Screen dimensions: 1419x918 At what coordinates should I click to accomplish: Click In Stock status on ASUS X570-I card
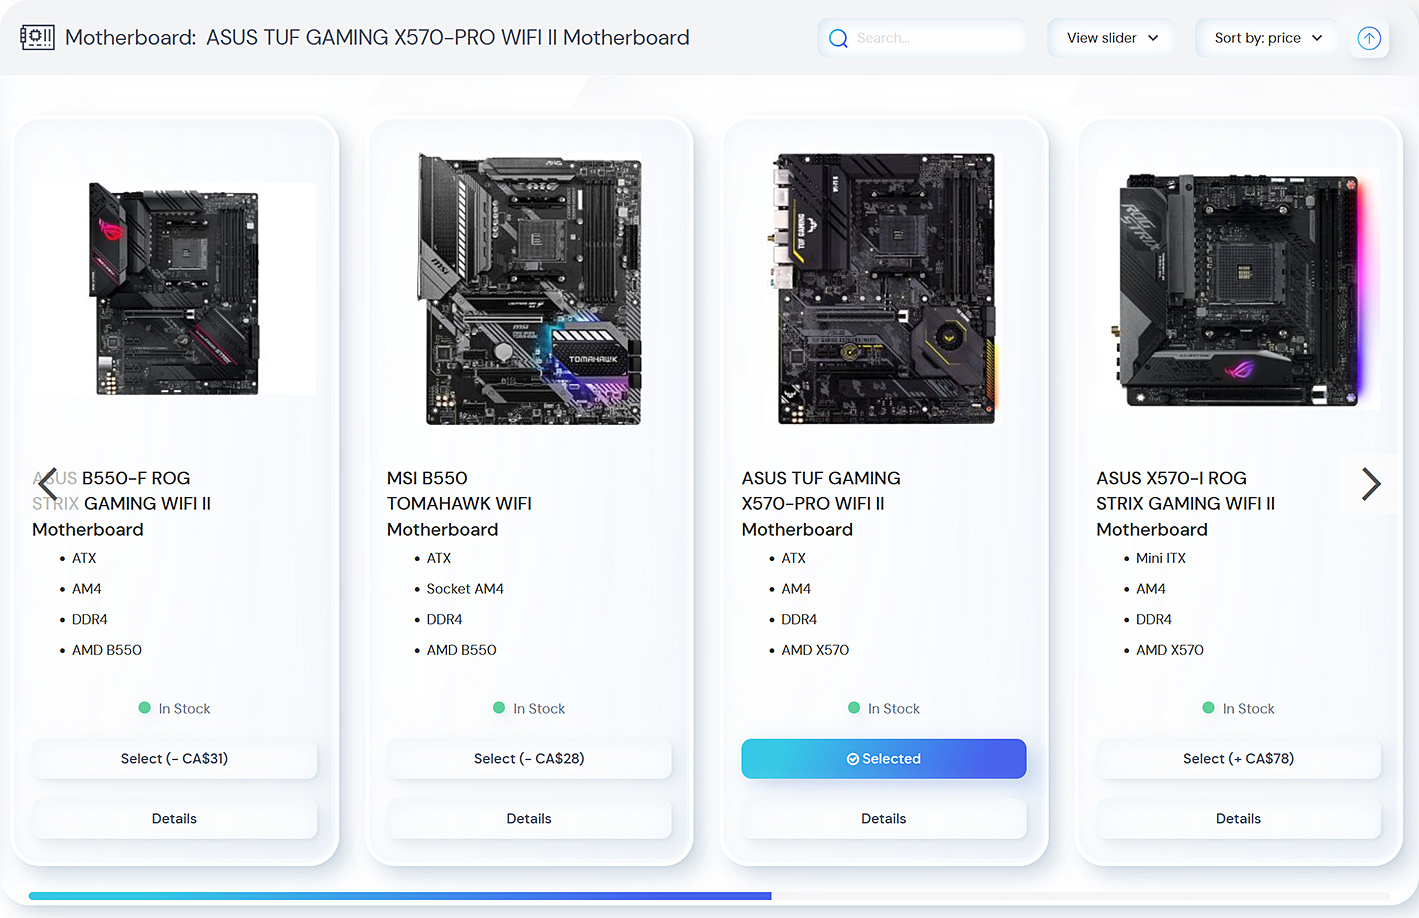point(1238,709)
